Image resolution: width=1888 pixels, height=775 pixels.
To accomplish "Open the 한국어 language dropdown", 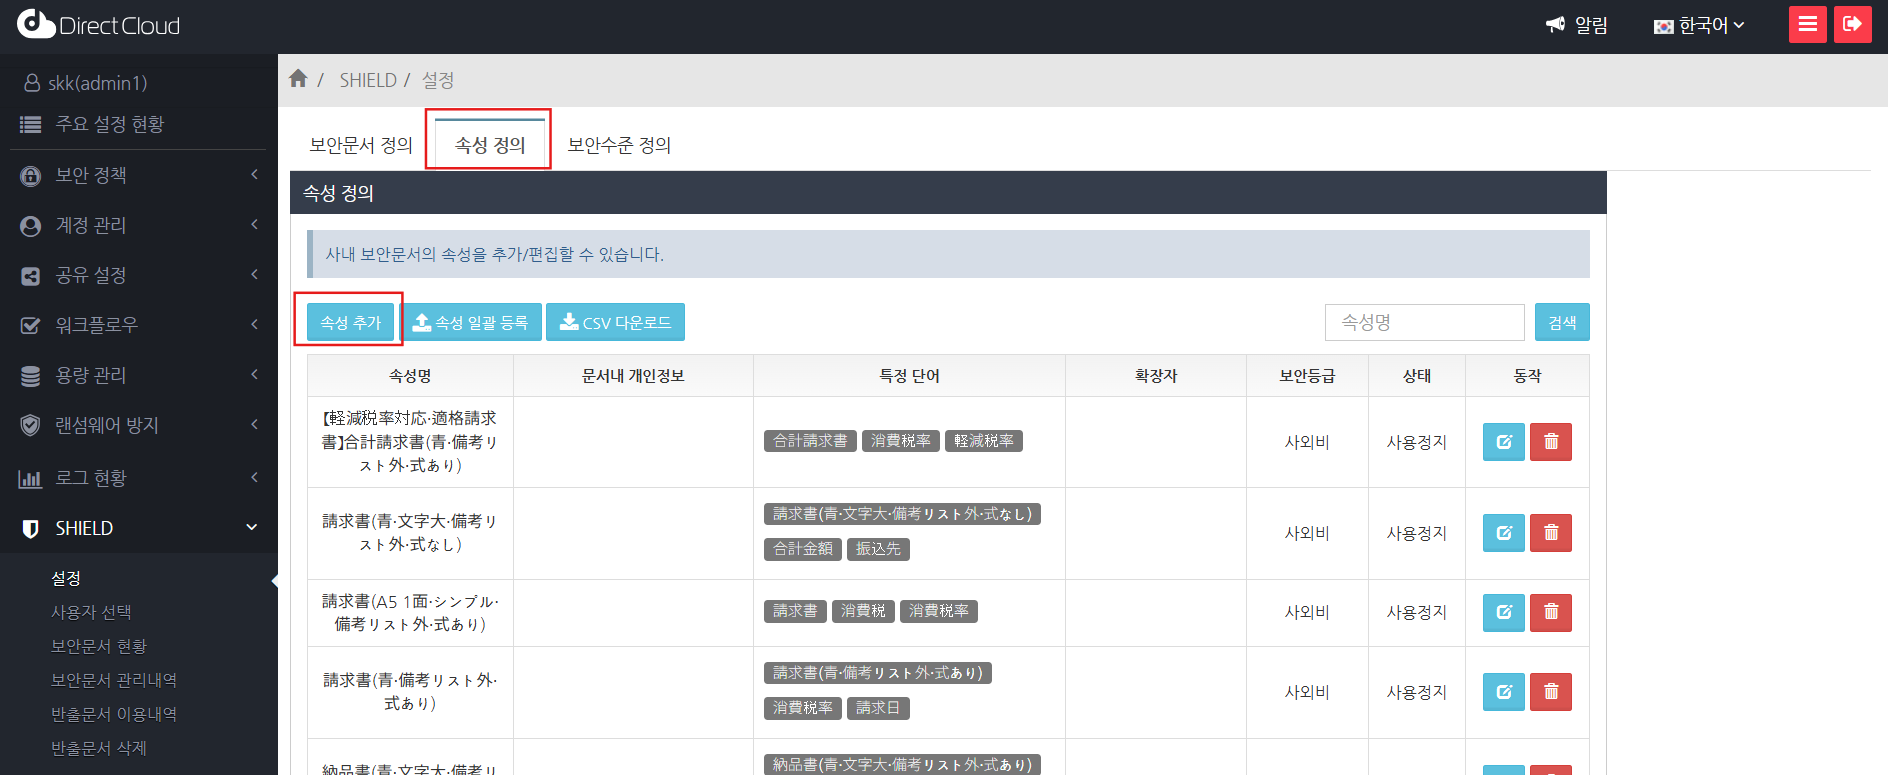I will (x=1699, y=26).
